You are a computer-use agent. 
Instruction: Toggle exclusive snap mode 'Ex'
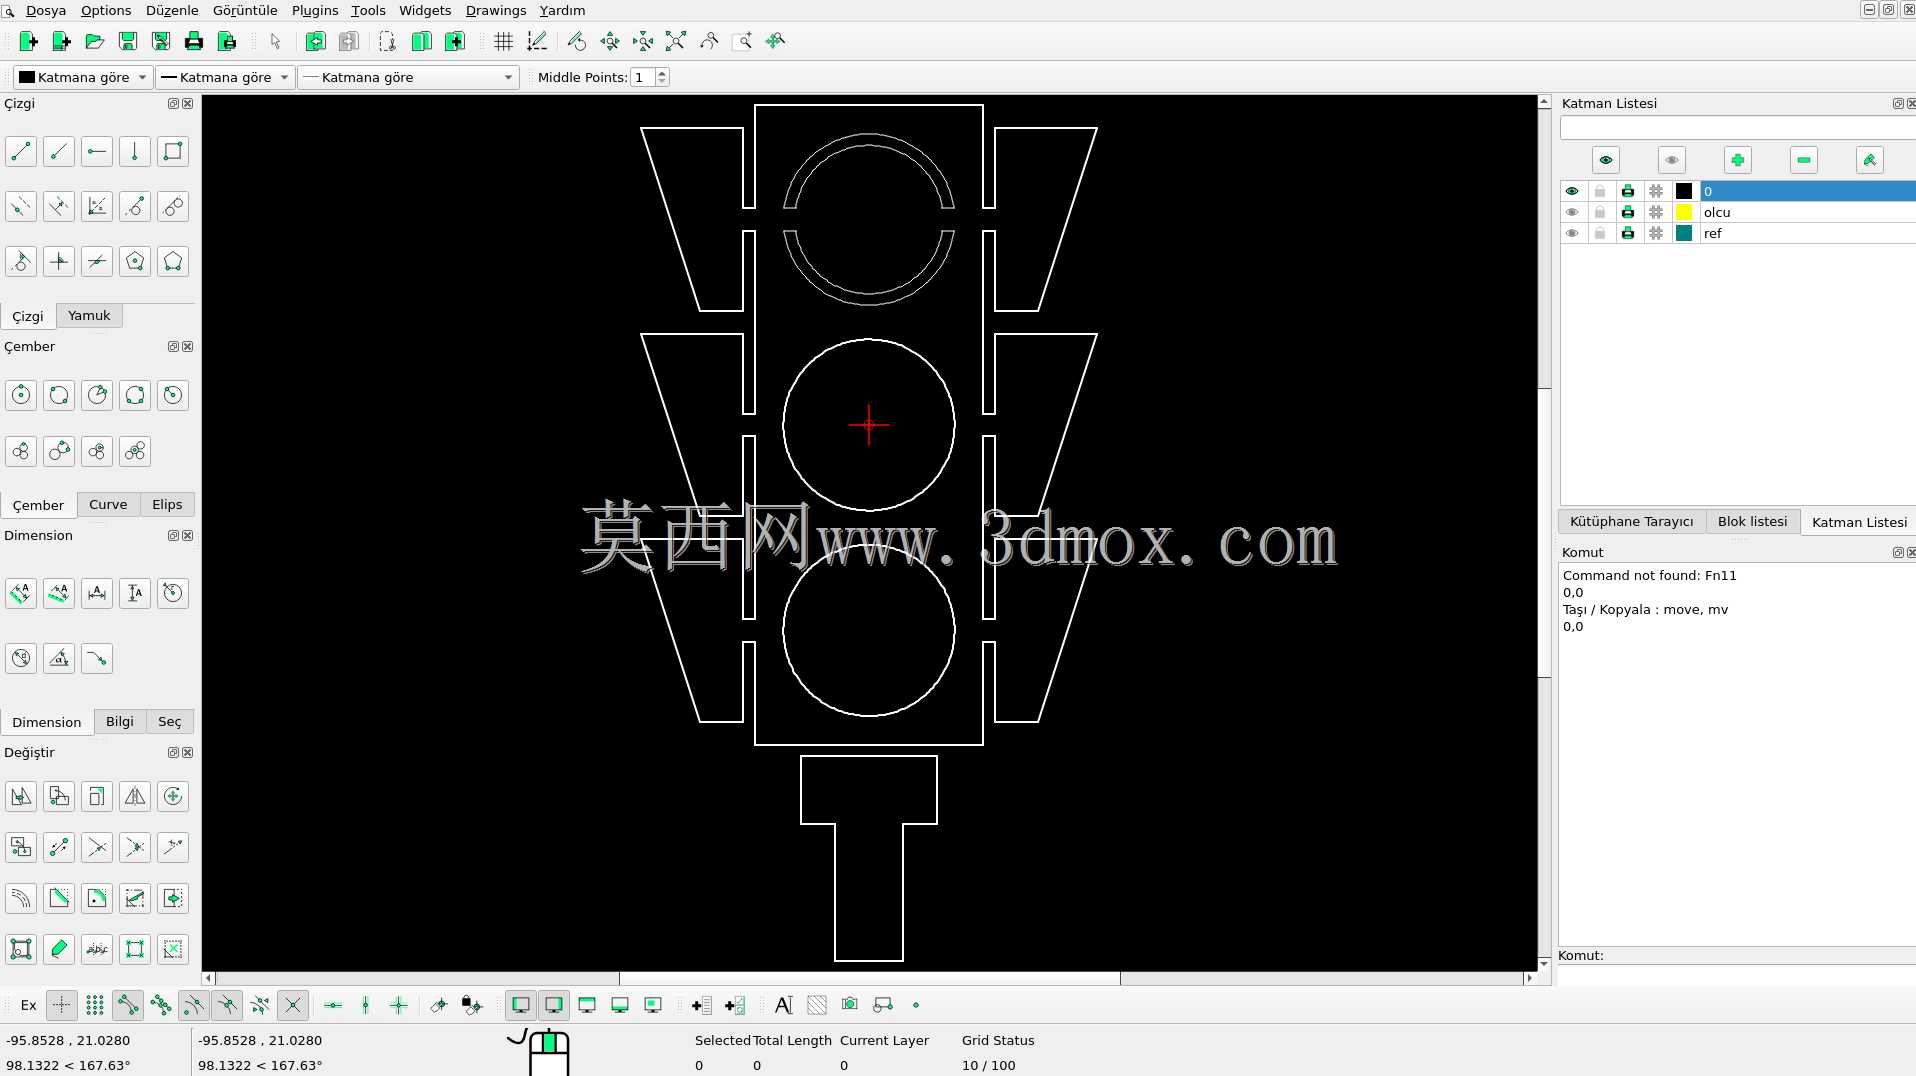pos(28,1005)
